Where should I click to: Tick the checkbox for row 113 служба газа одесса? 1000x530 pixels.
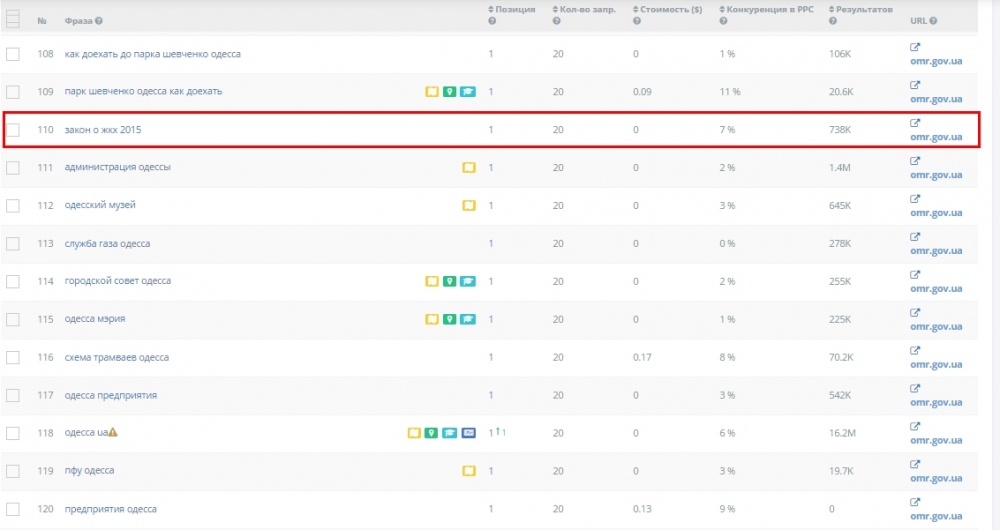tap(13, 244)
